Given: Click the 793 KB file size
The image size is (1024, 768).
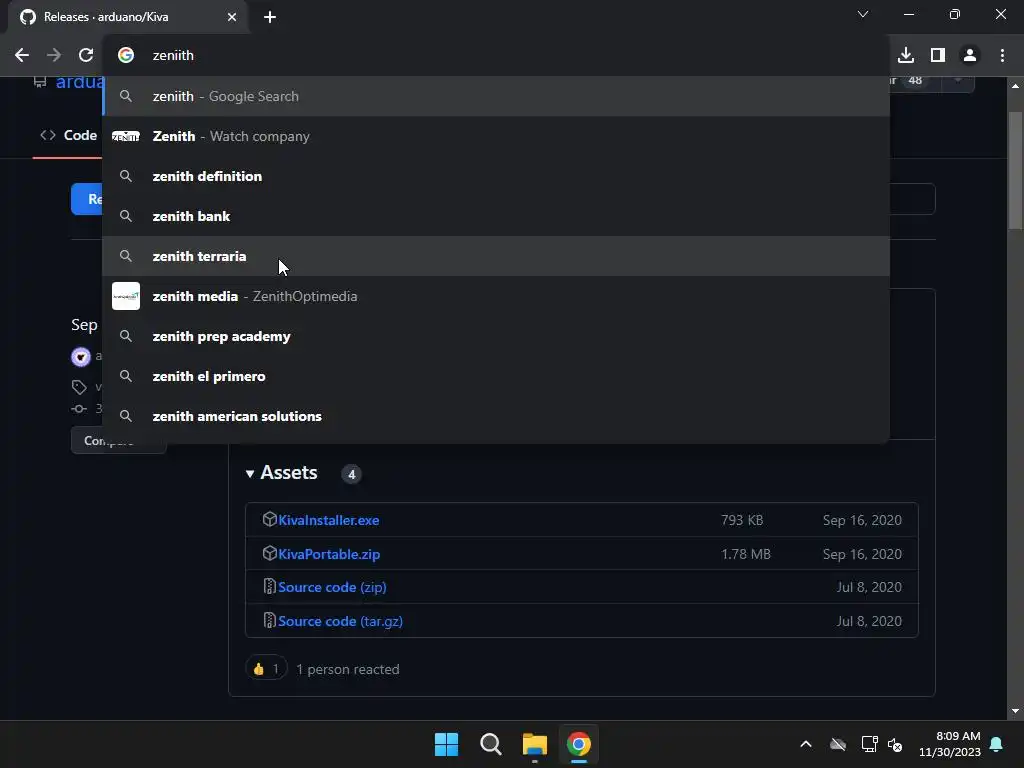Looking at the screenshot, I should coord(742,520).
